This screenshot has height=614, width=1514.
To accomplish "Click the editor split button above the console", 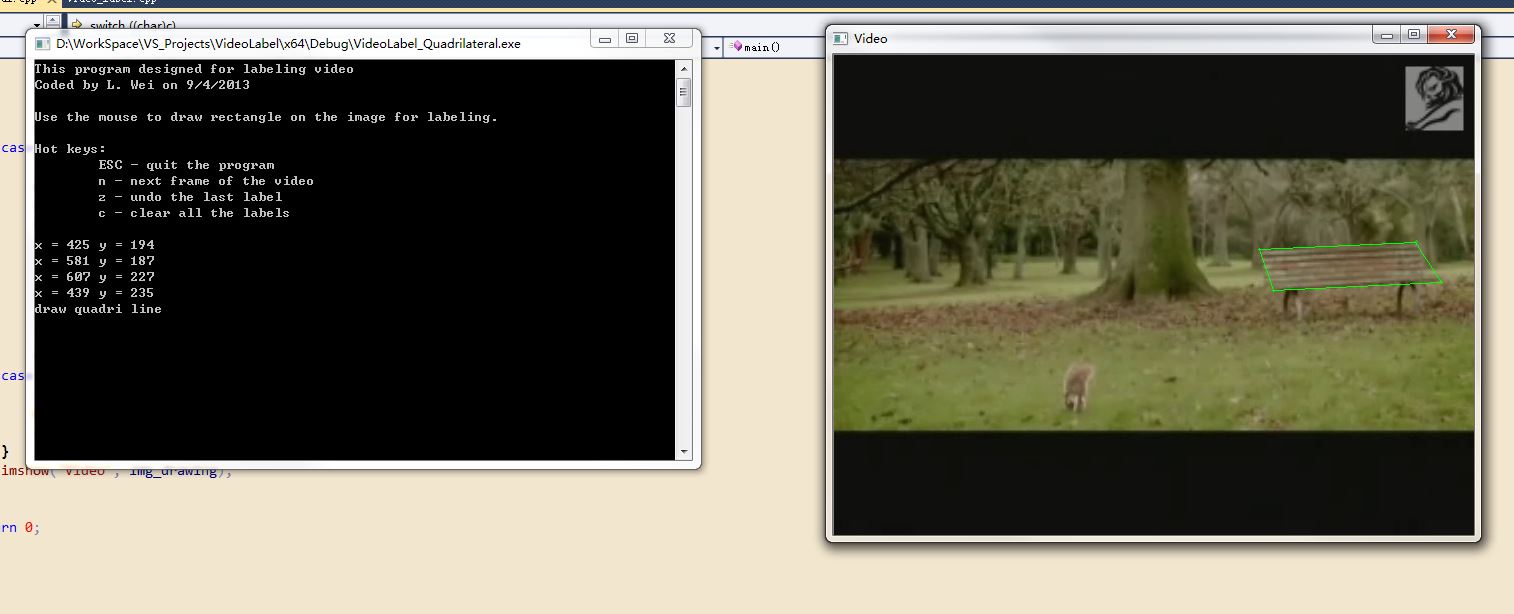I will coord(53,20).
